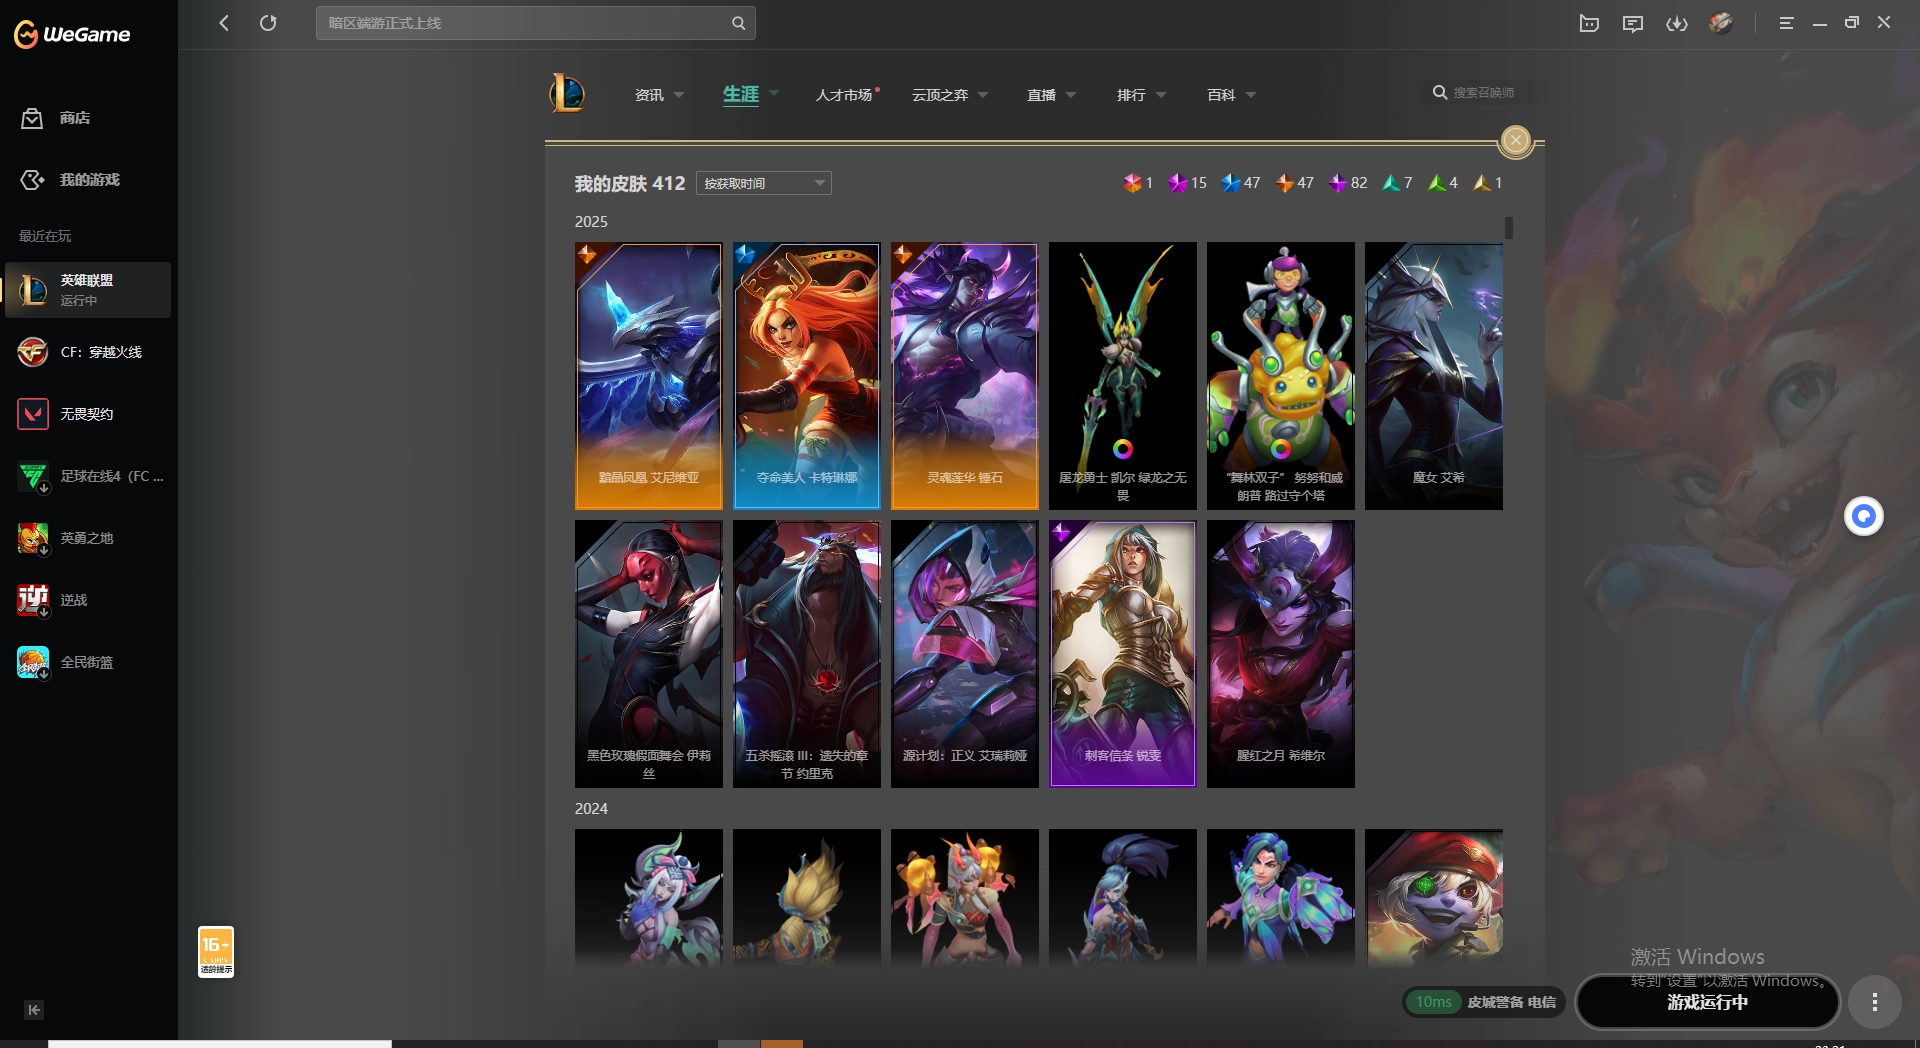Open the 魔女 艾希 skin thumbnail
The width and height of the screenshot is (1920, 1048).
[x=1434, y=376]
